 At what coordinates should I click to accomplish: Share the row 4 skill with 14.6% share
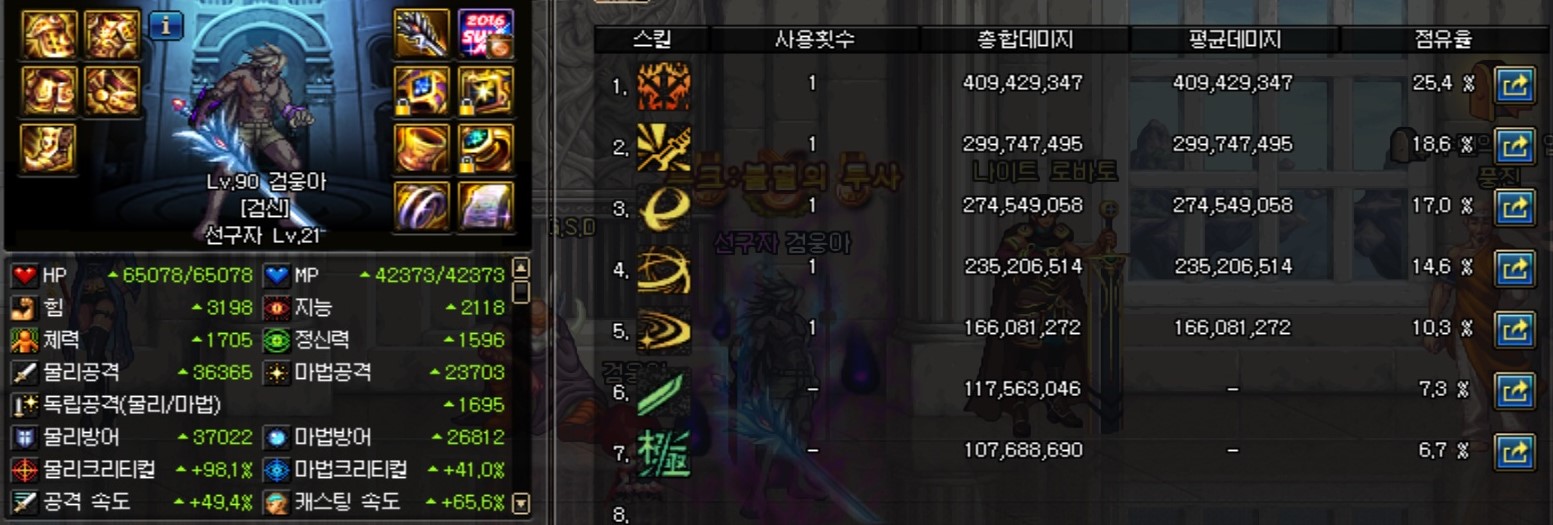point(1514,269)
